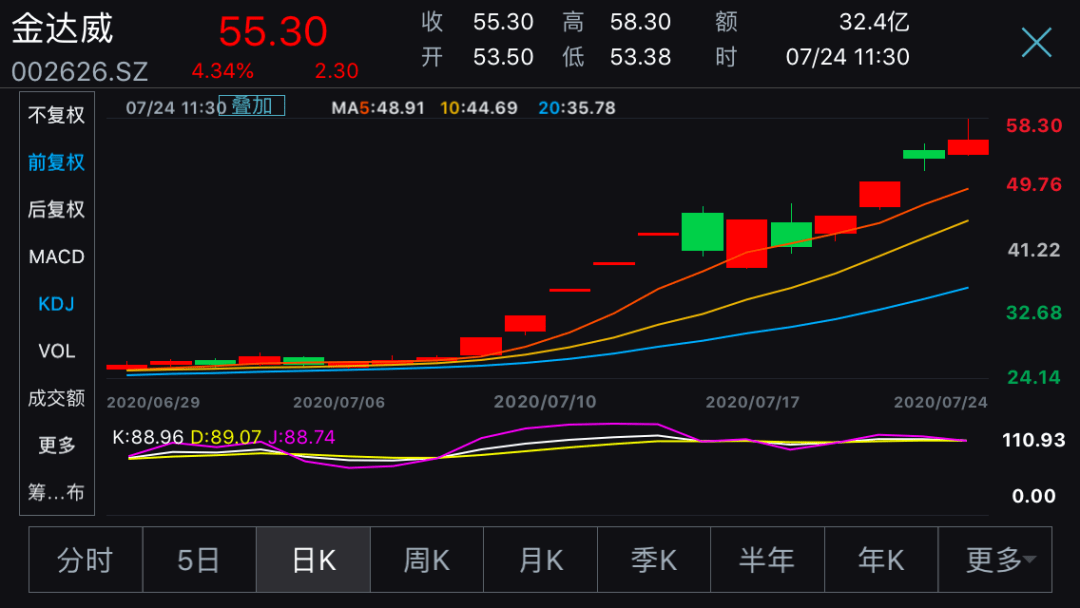Click MA 10:44.69 legend value

(x=479, y=108)
